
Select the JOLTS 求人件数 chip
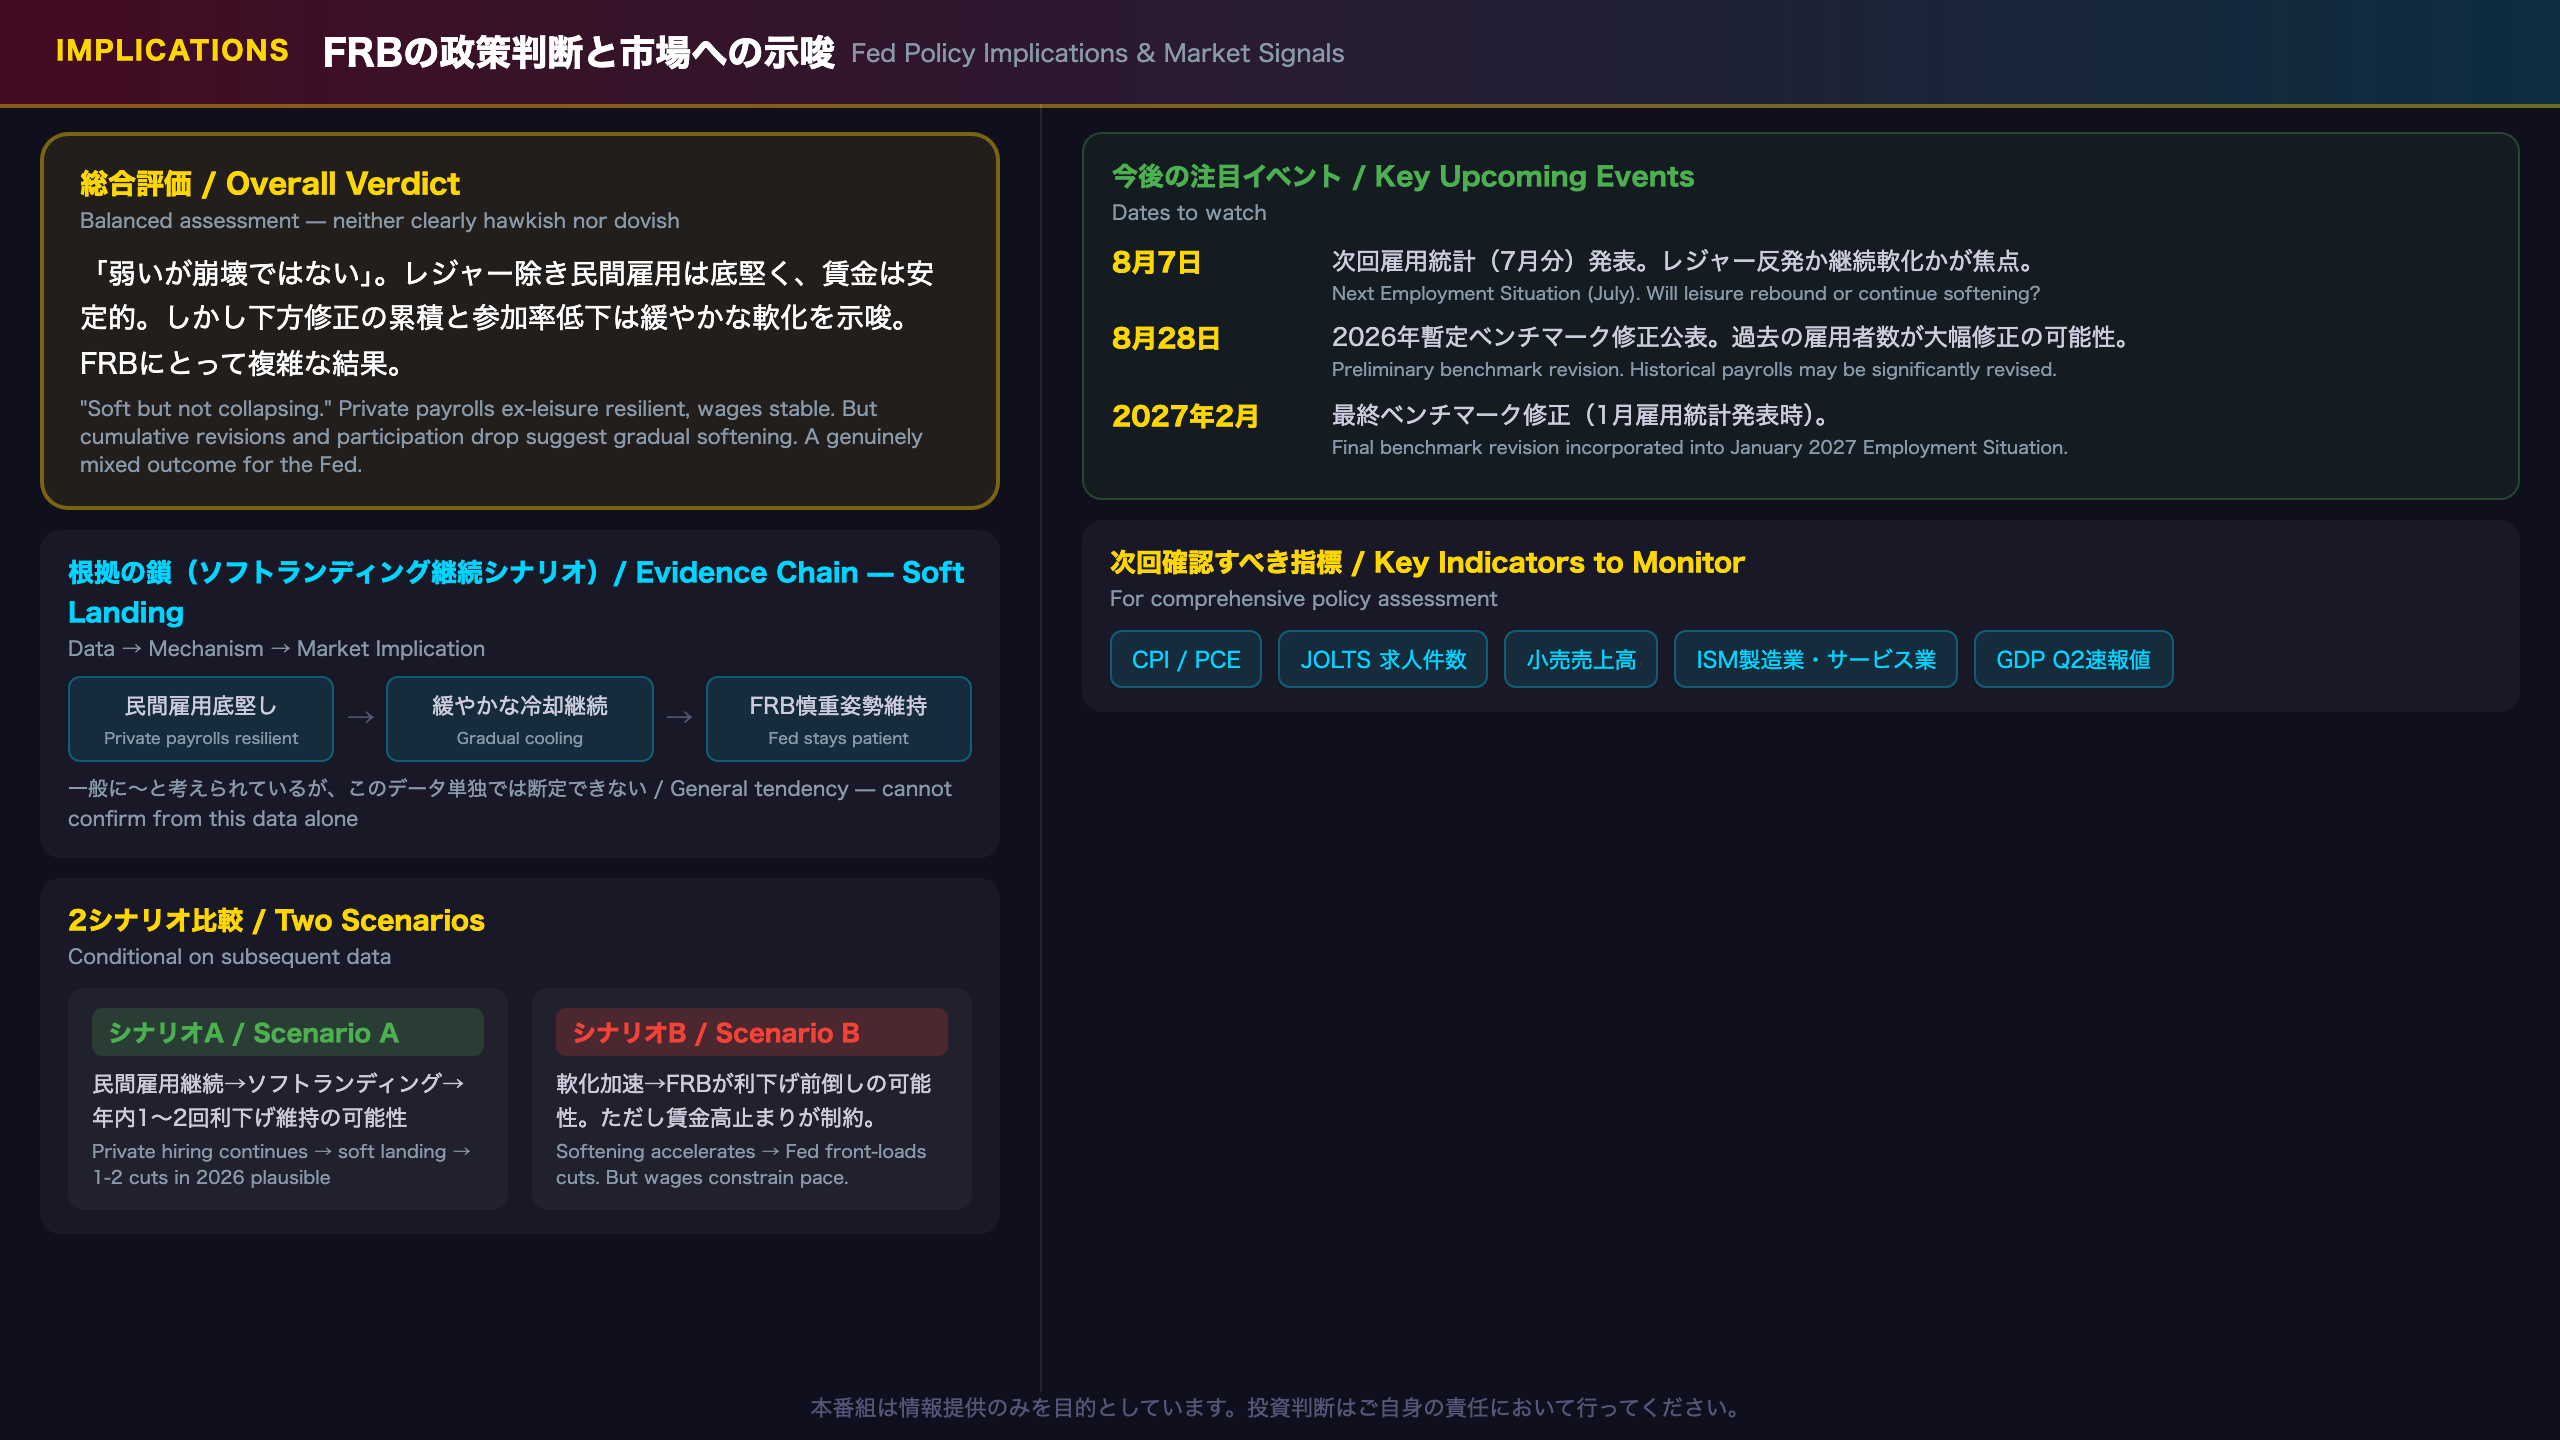point(1383,660)
